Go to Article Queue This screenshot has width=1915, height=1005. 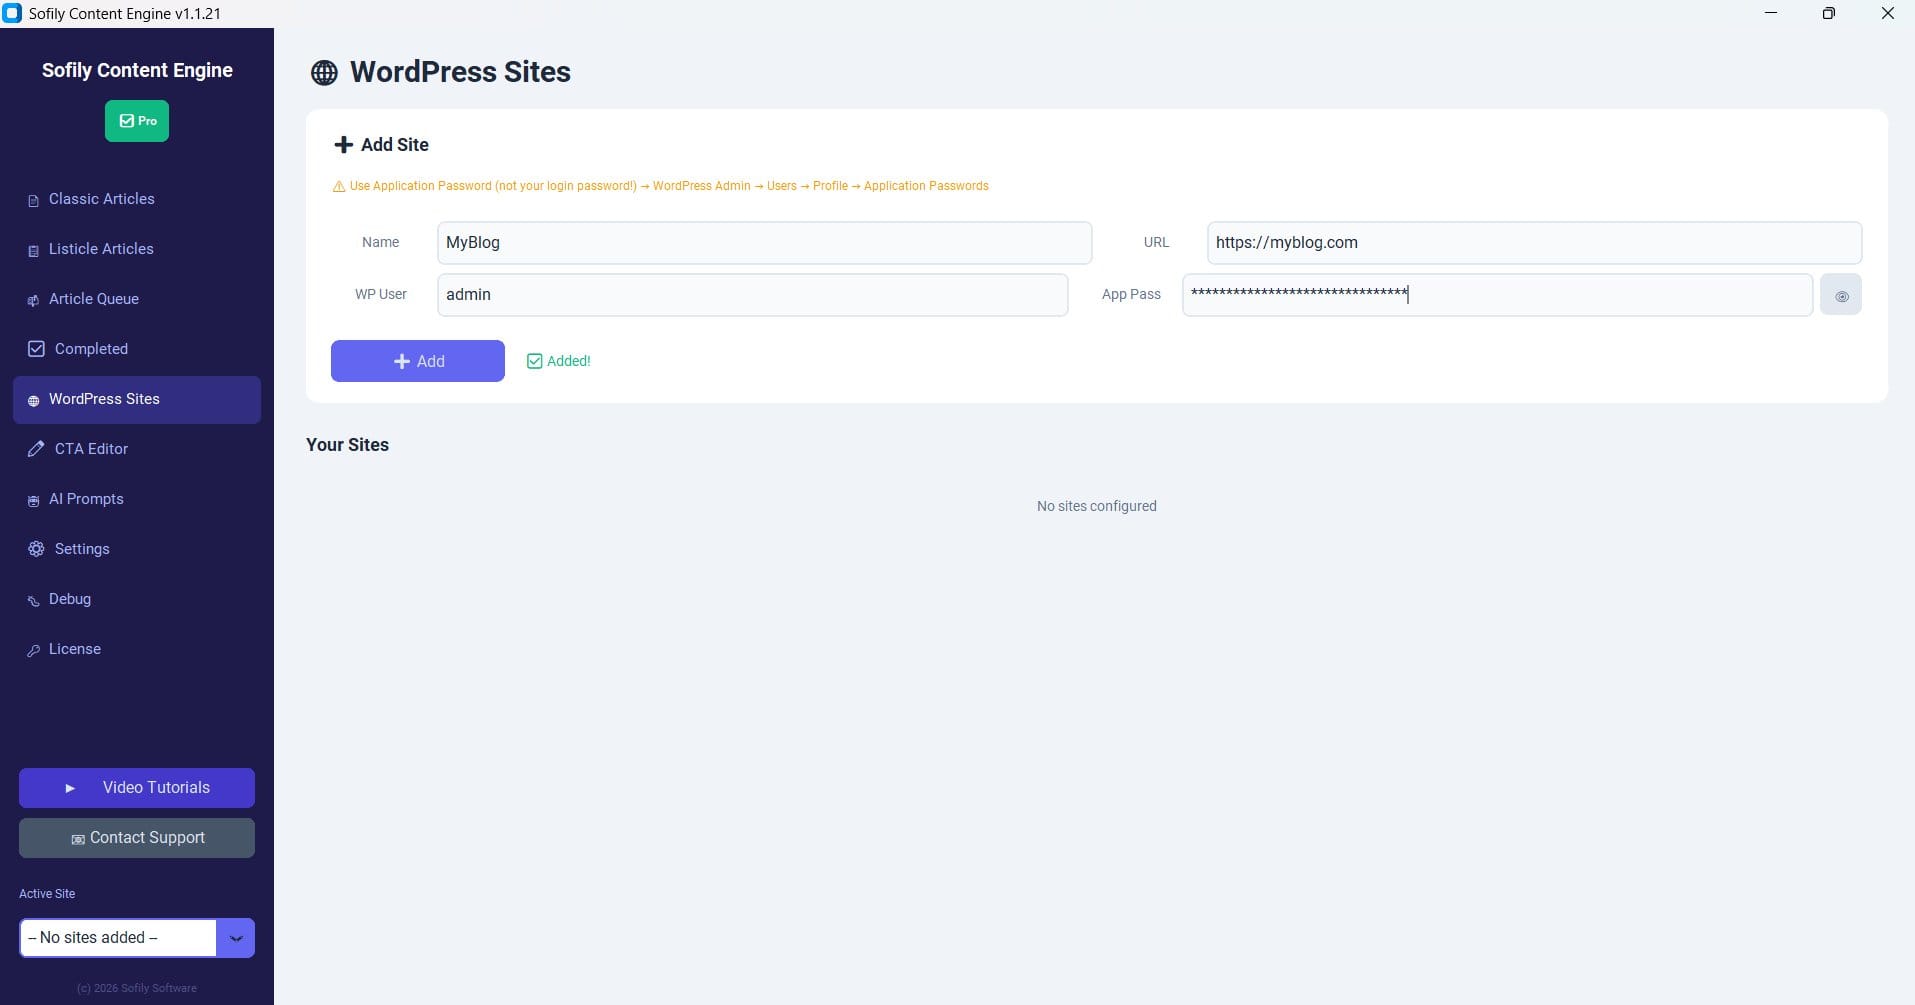pos(137,299)
